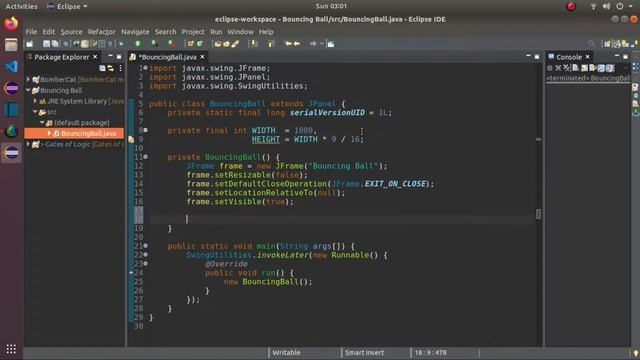640x360 pixels.
Task: Click the Open Task toolbar icon
Action: point(226,44)
